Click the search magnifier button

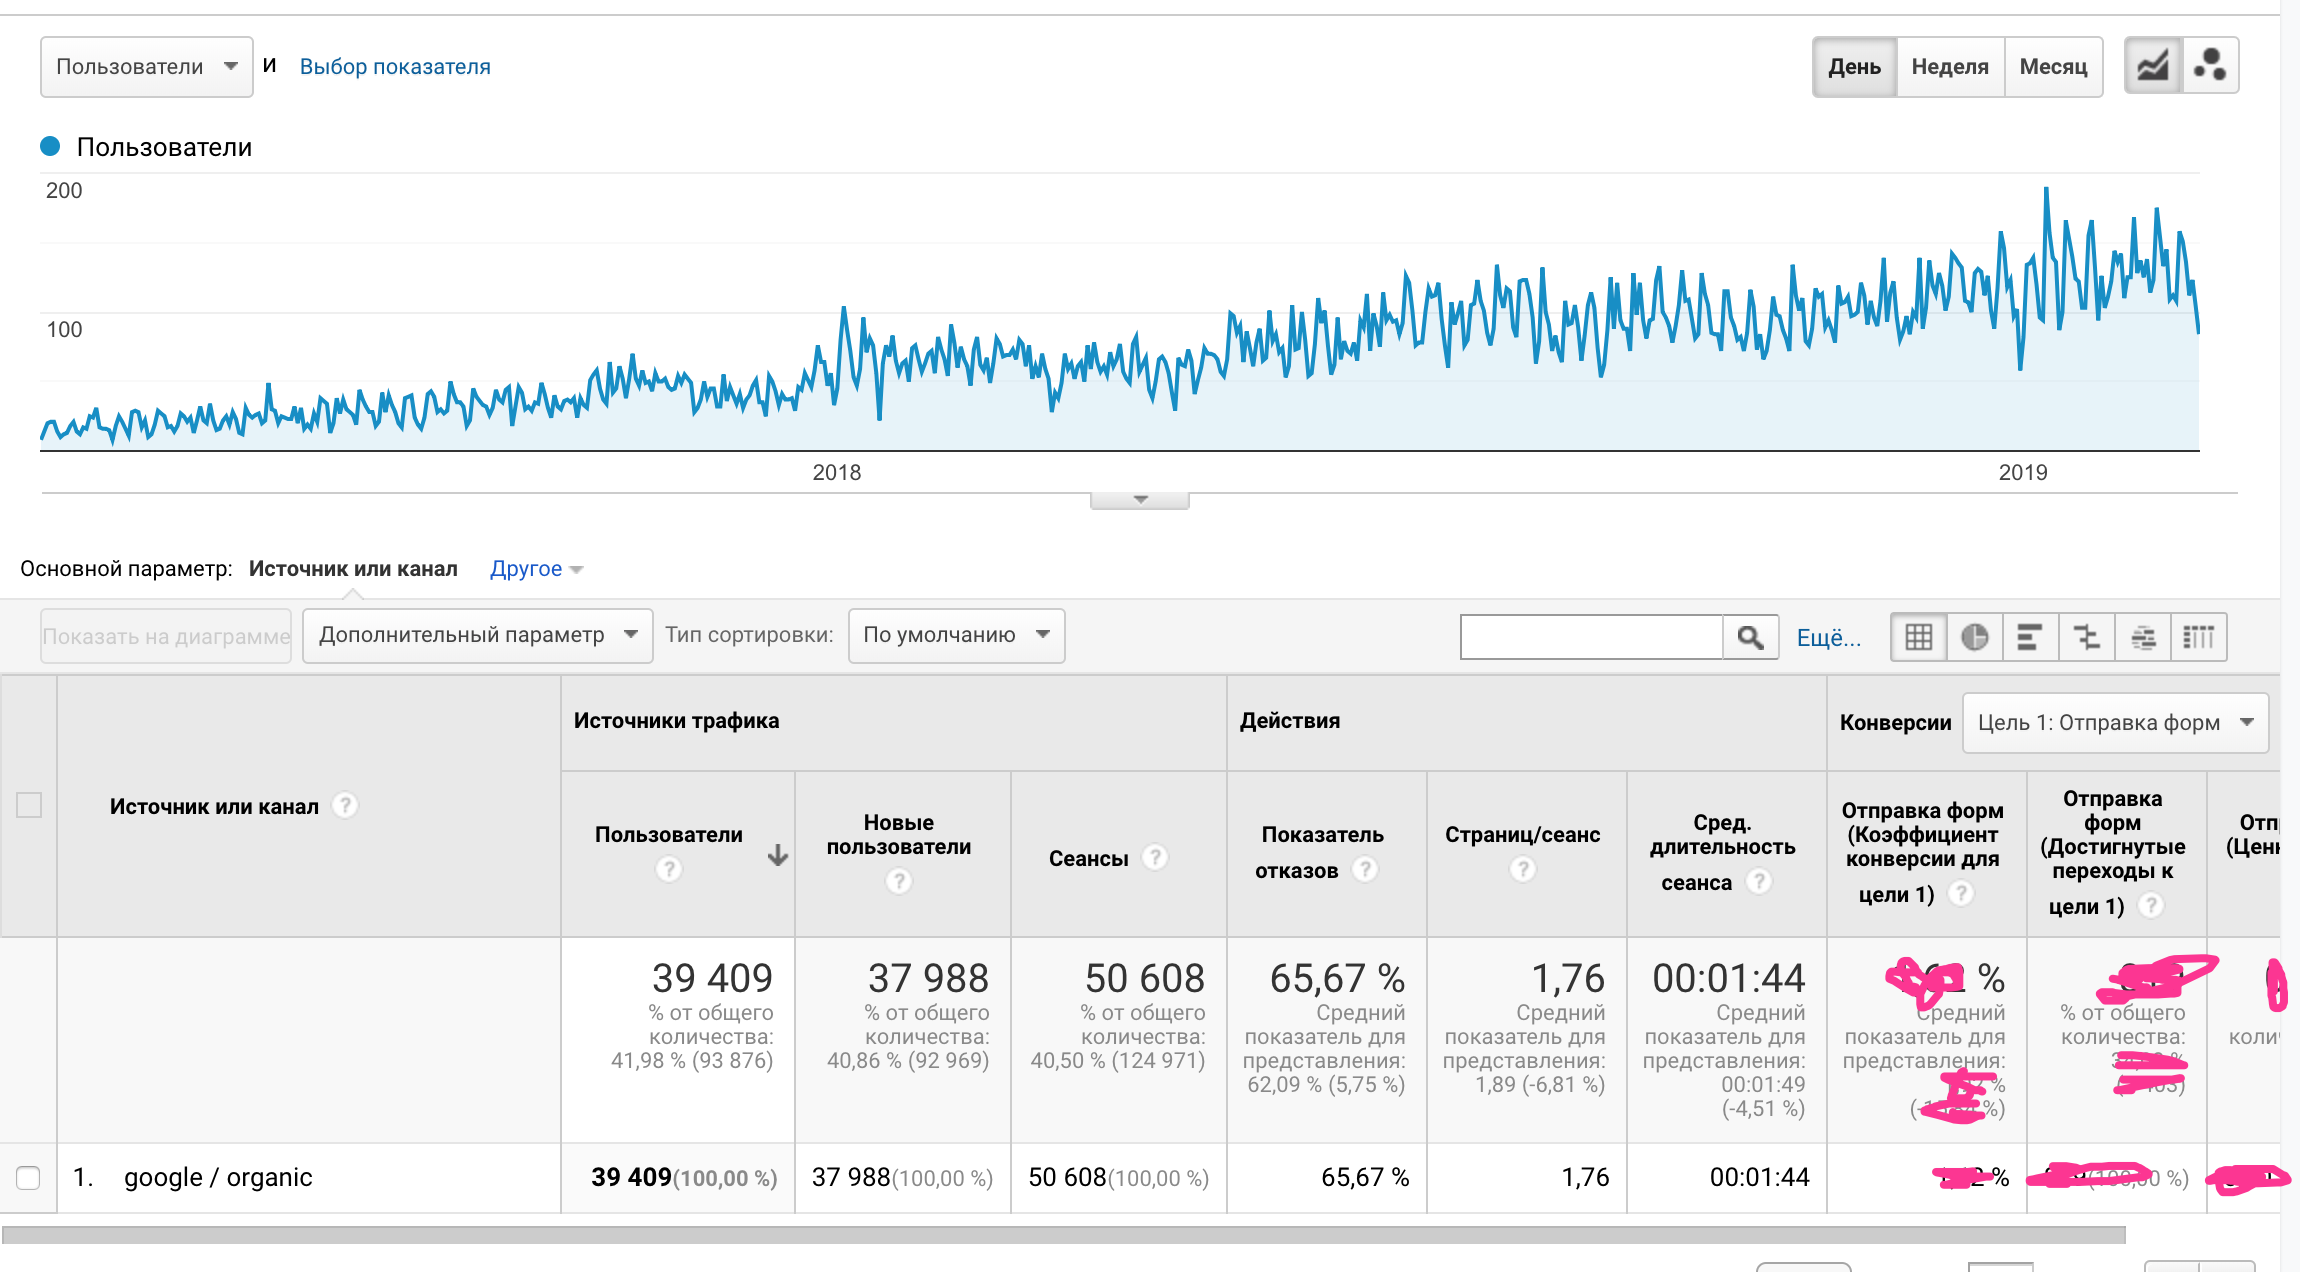1750,637
